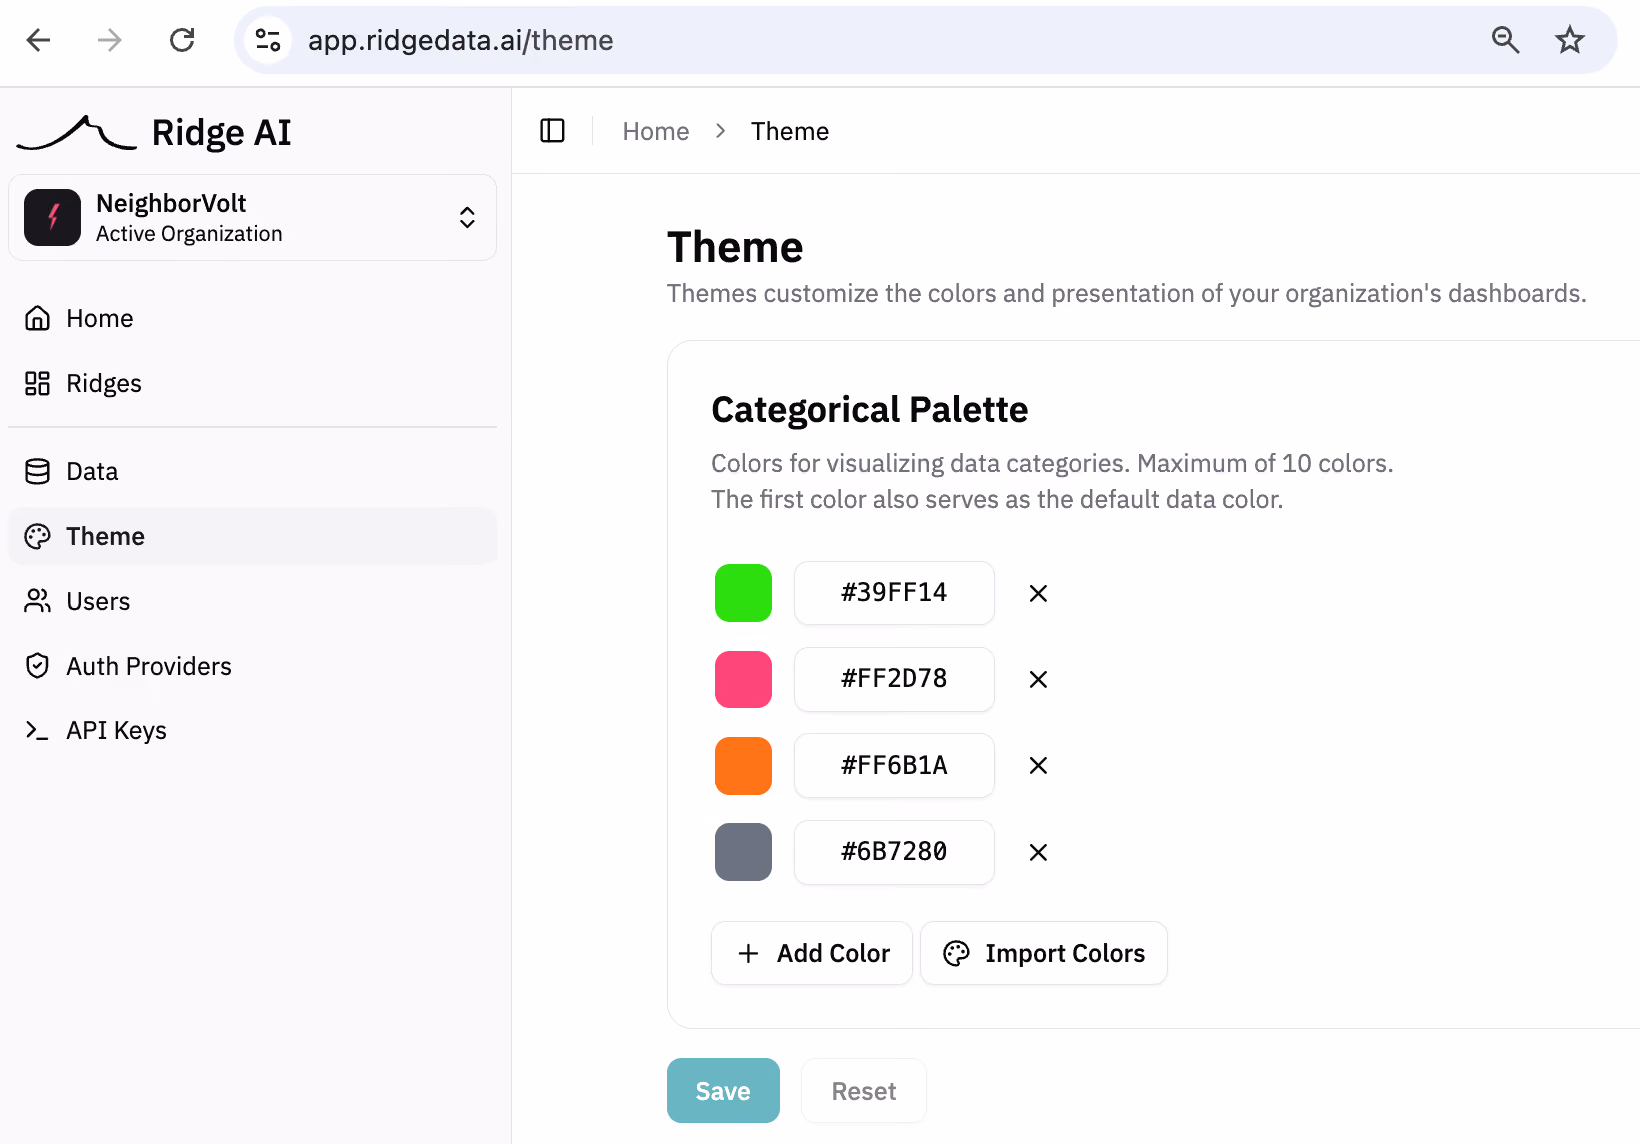Edit the #FF6B1A hex field
1640x1144 pixels.
coord(894,766)
